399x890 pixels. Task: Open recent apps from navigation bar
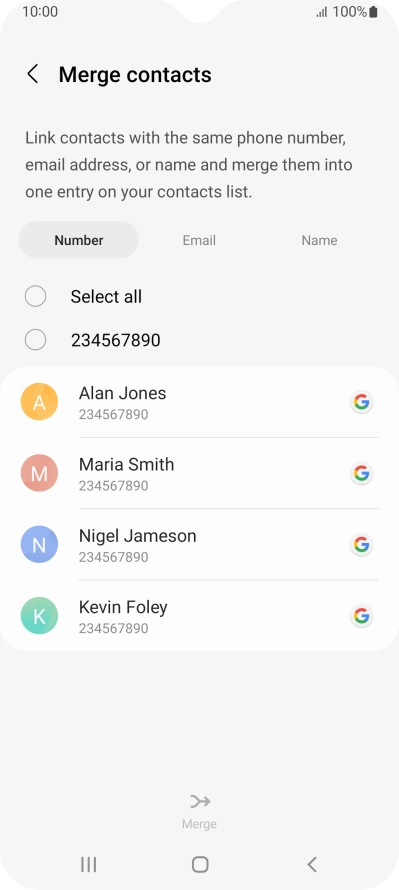[89, 864]
